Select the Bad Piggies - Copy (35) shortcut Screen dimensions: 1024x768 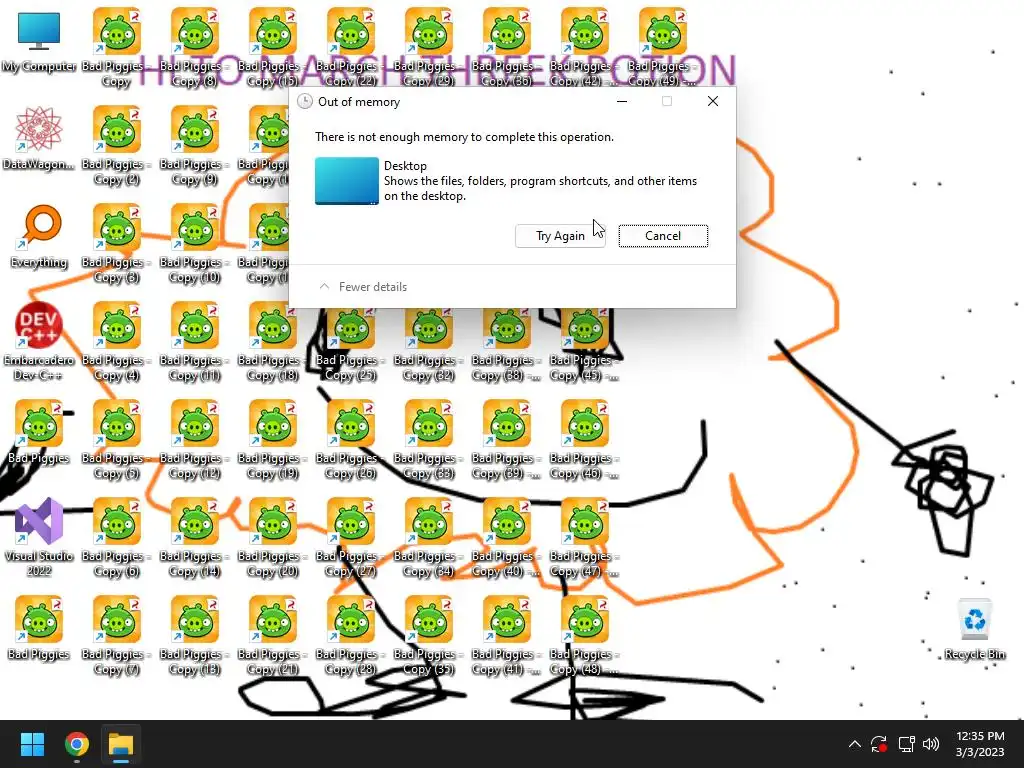click(428, 635)
